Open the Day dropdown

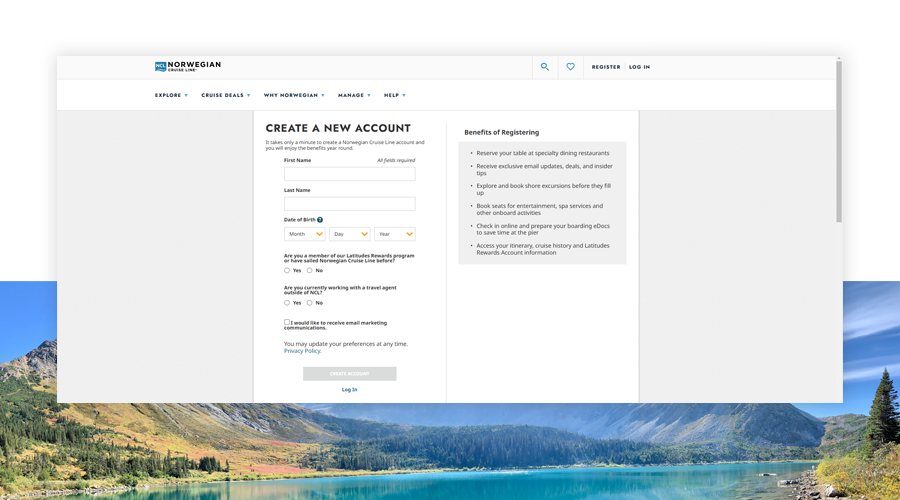[350, 234]
